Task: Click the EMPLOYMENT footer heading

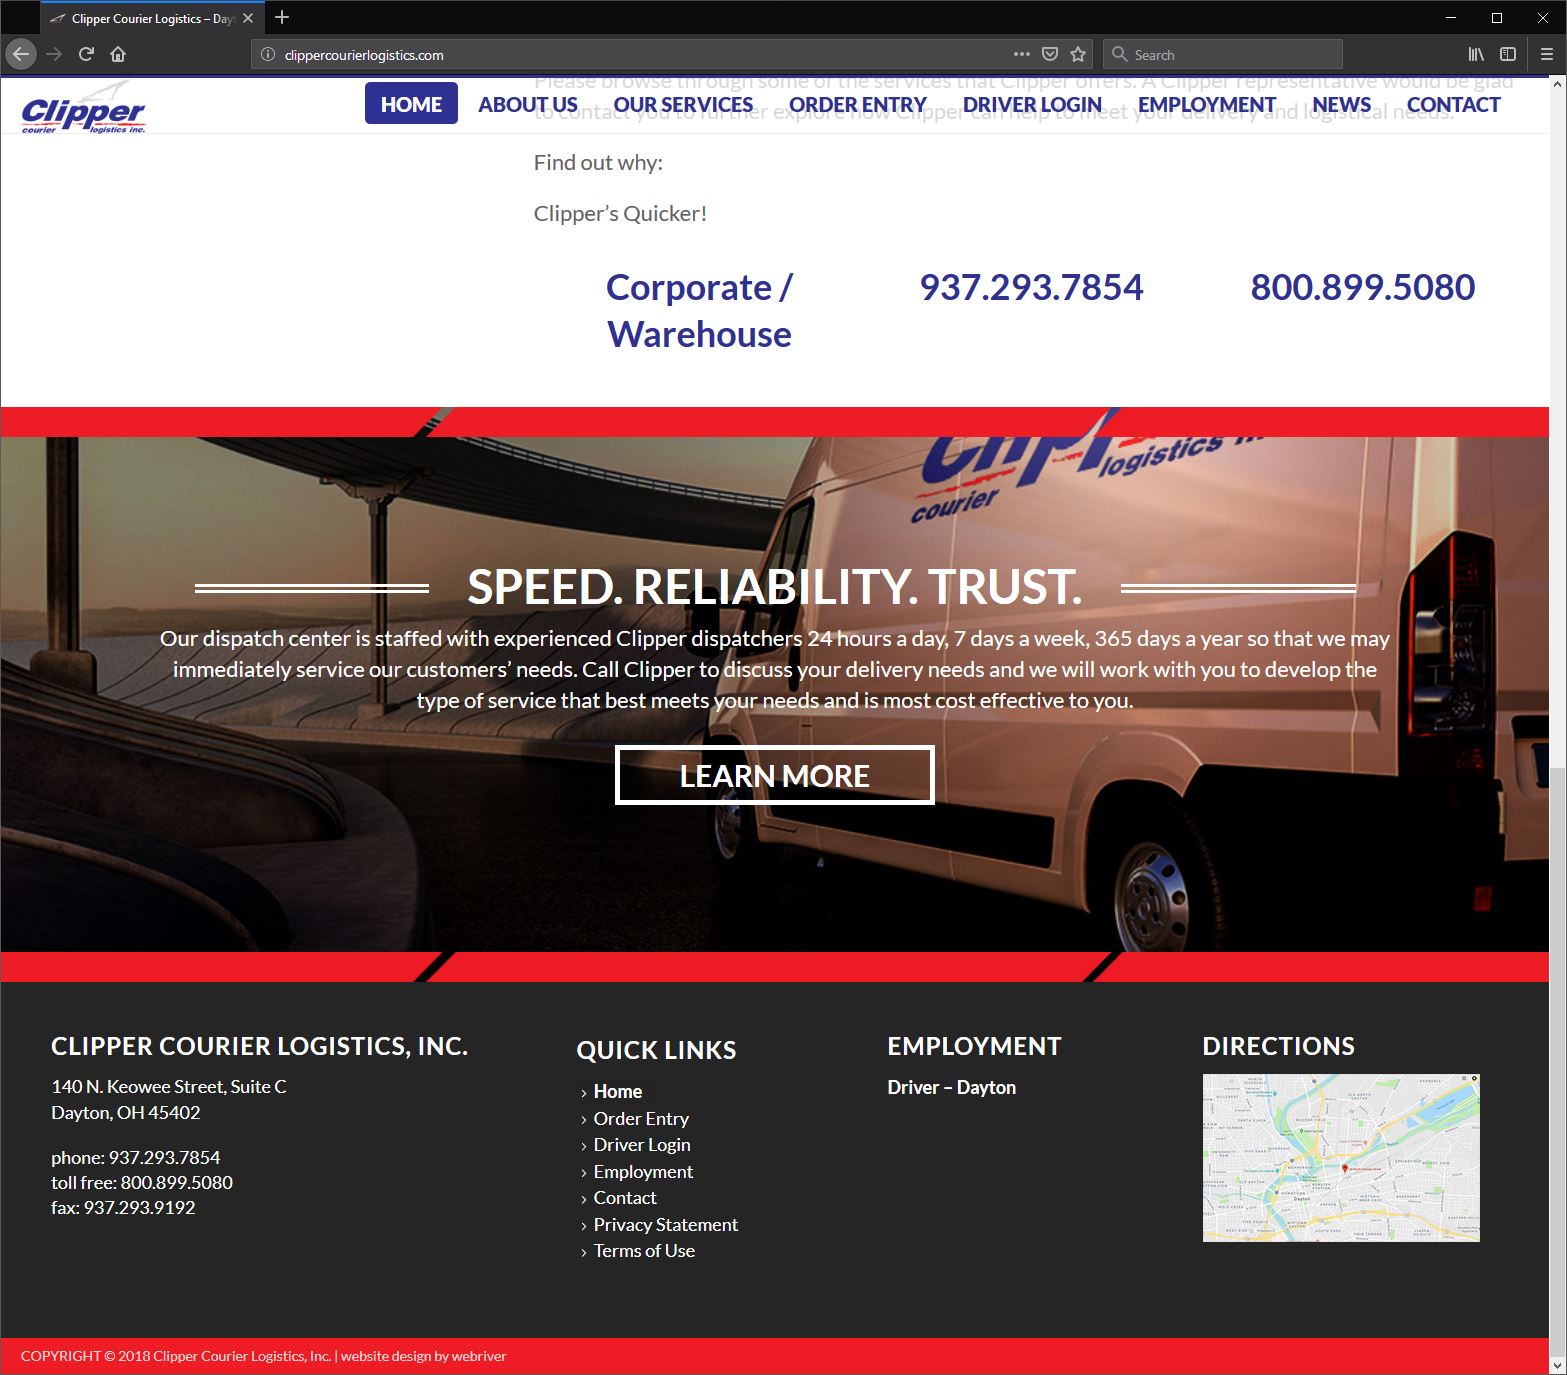Action: [974, 1046]
